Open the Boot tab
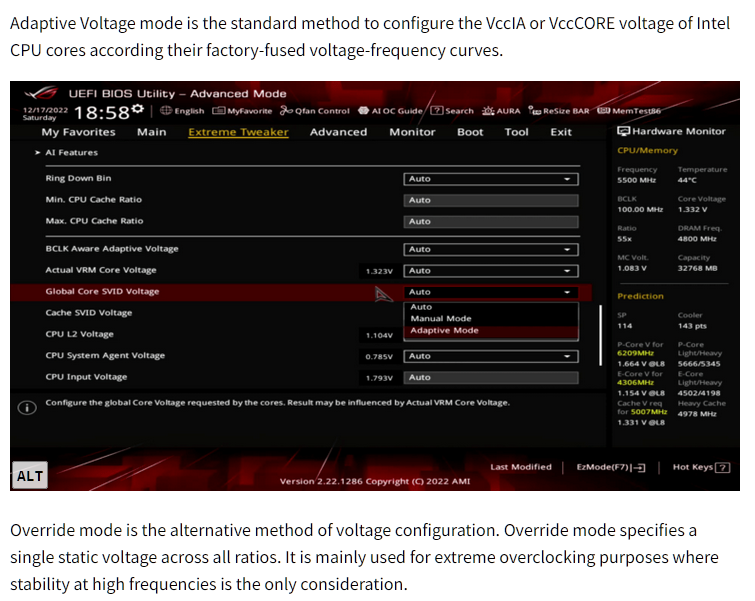Image resolution: width=755 pixels, height=601 pixels. pos(470,132)
